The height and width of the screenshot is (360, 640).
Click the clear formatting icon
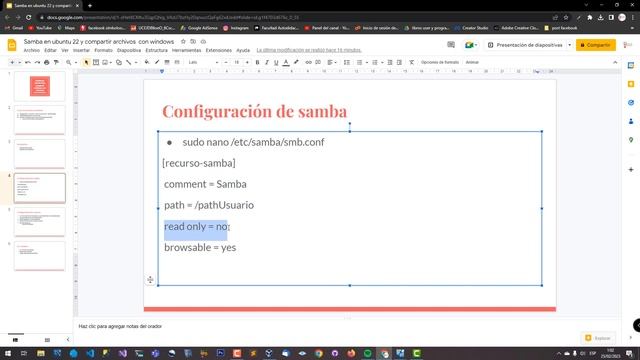point(411,62)
